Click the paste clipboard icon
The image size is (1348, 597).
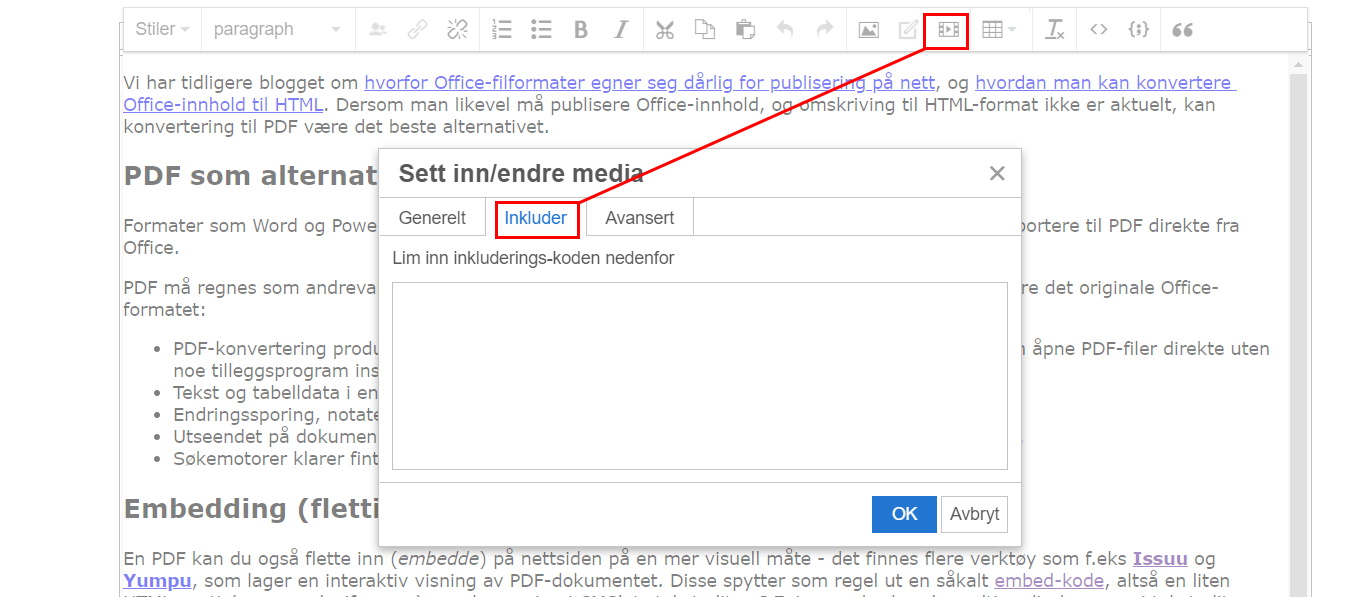(745, 30)
